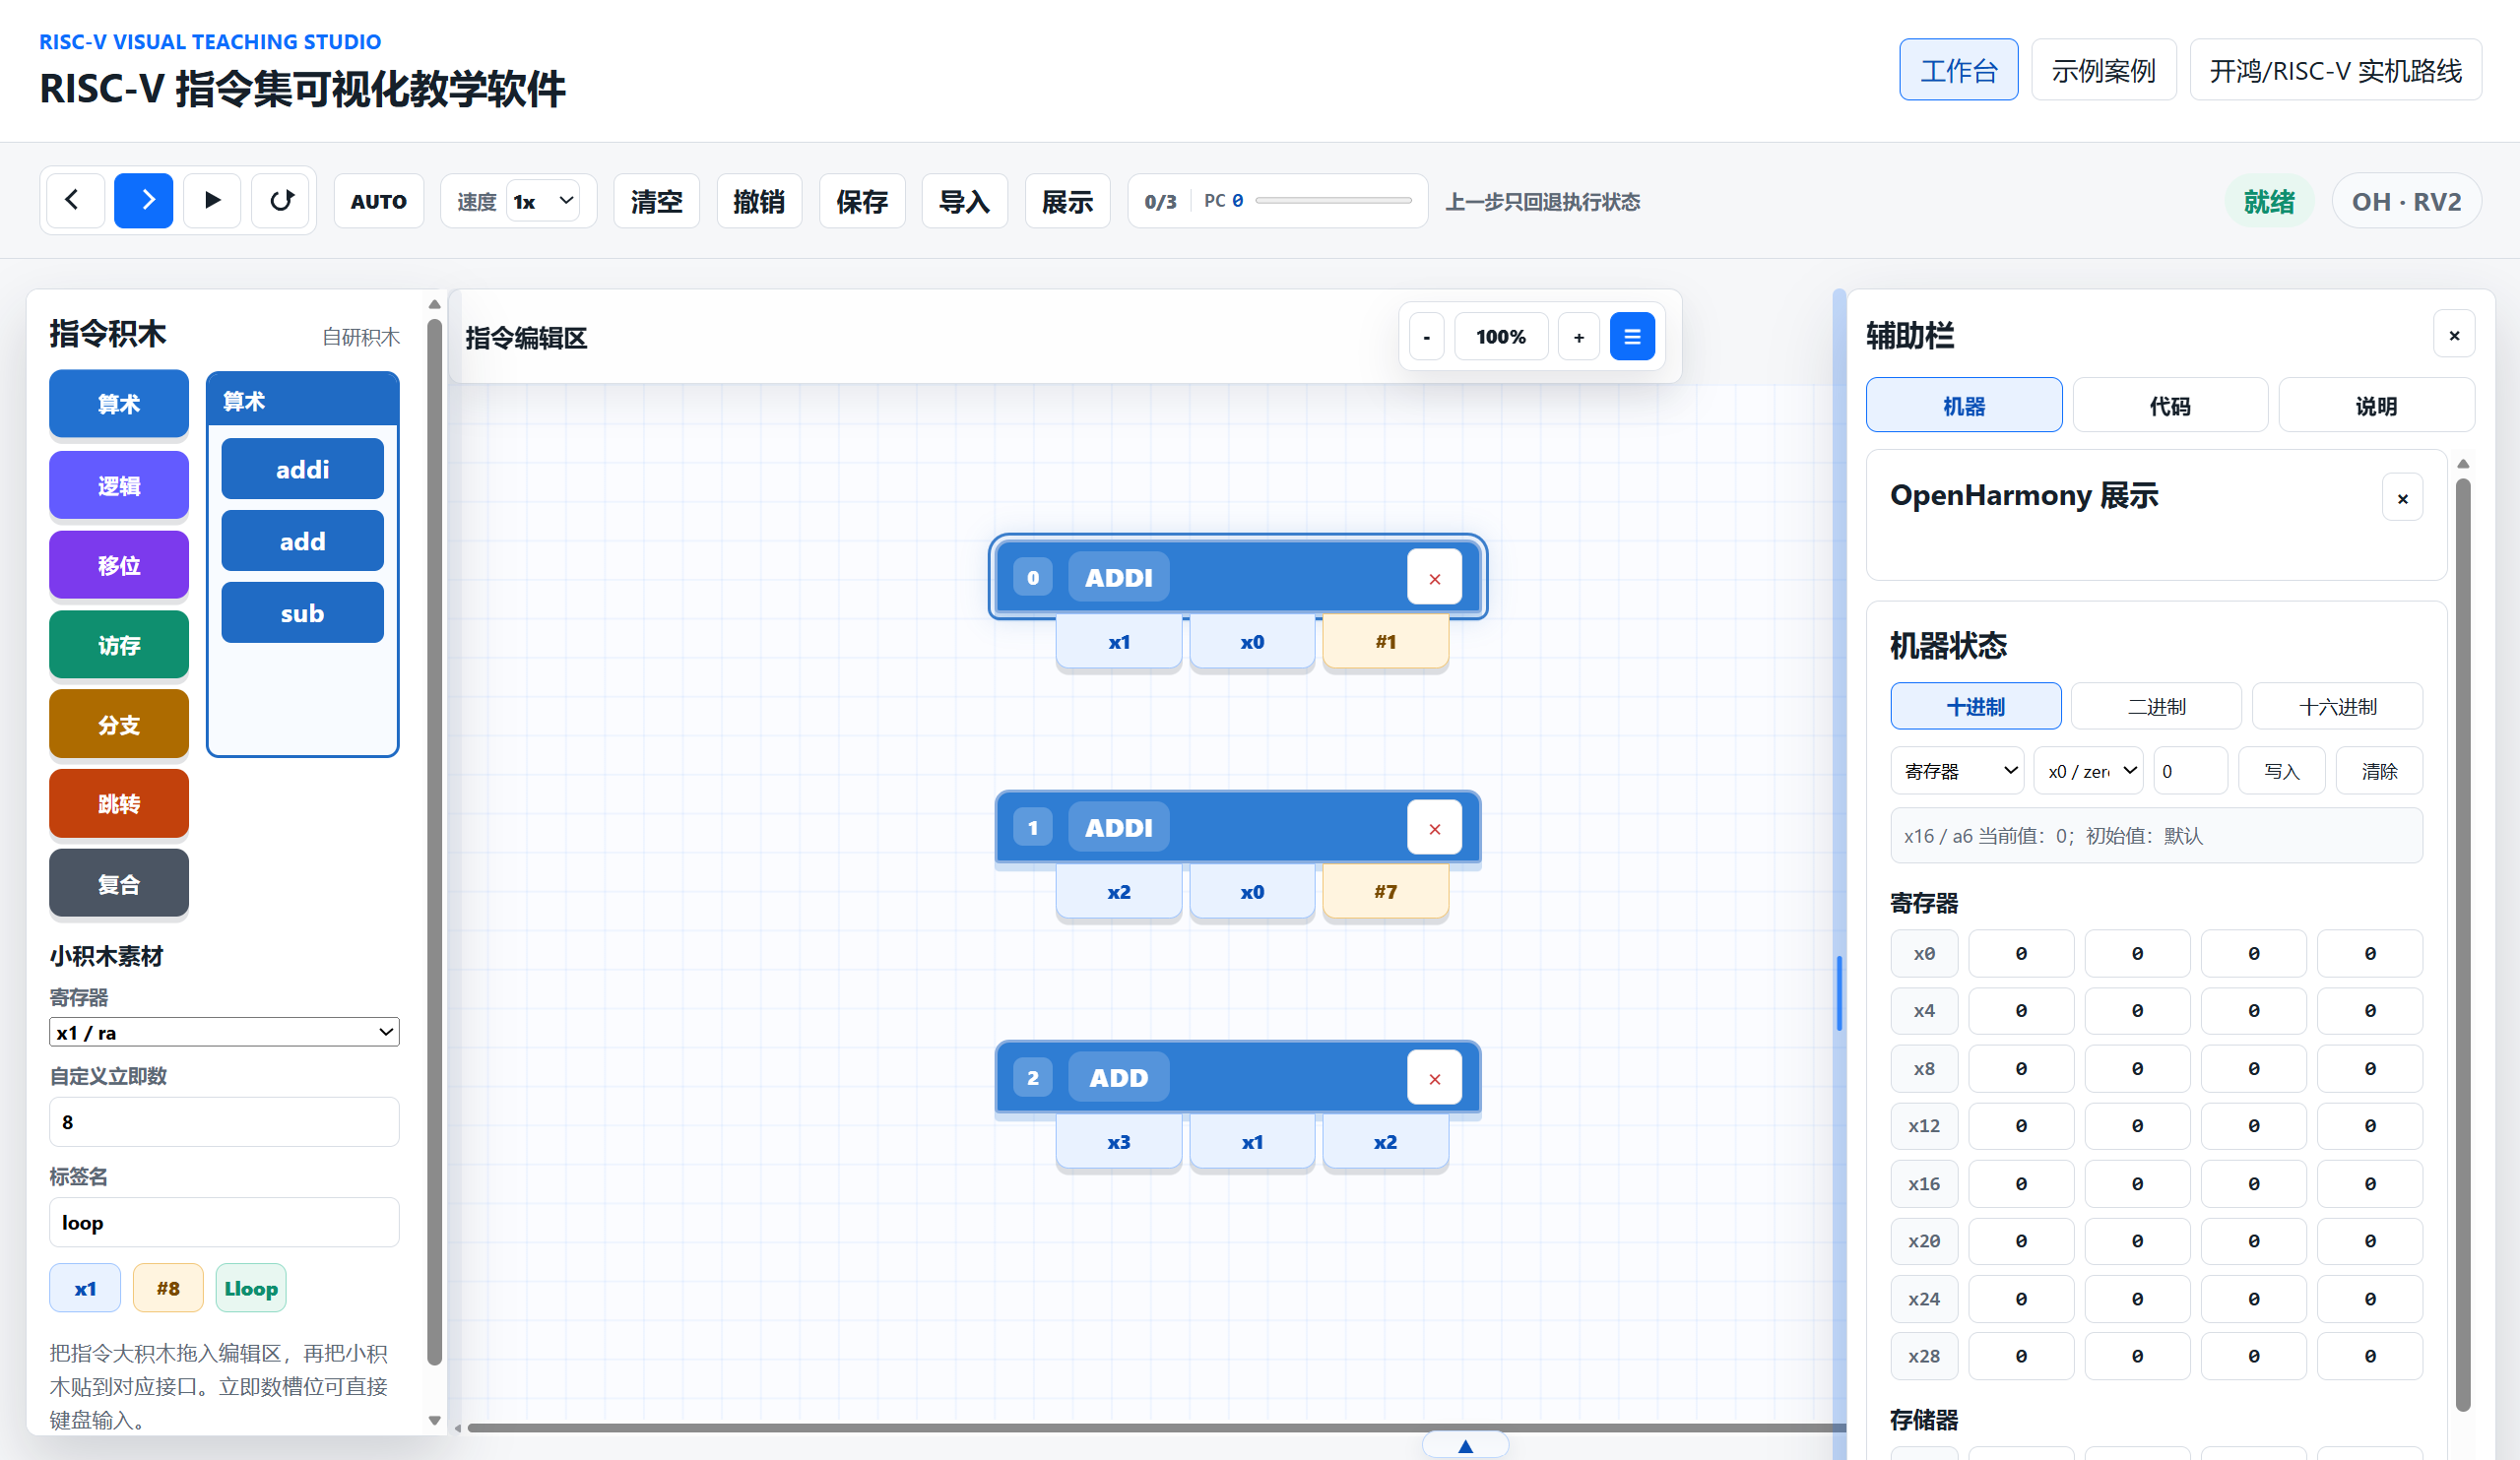
Task: Switch to 代码 code tab
Action: 2170,405
